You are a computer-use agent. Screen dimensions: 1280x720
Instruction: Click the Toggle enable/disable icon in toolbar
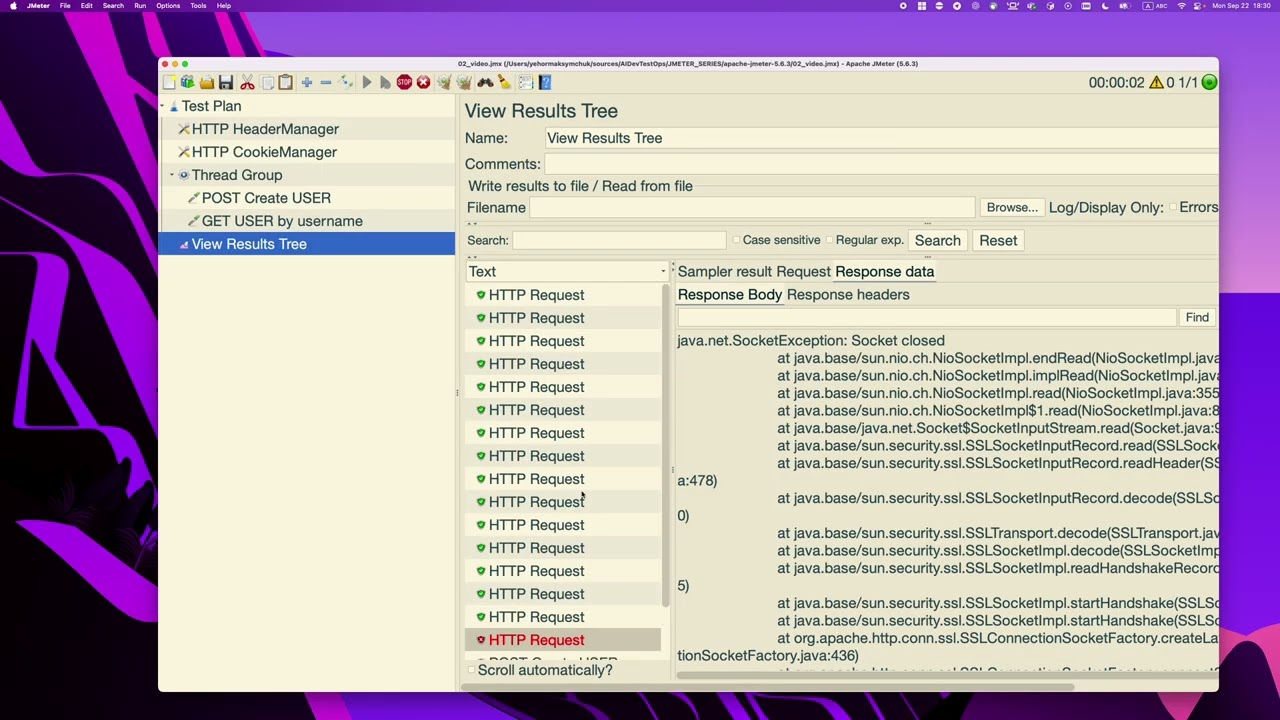346,83
